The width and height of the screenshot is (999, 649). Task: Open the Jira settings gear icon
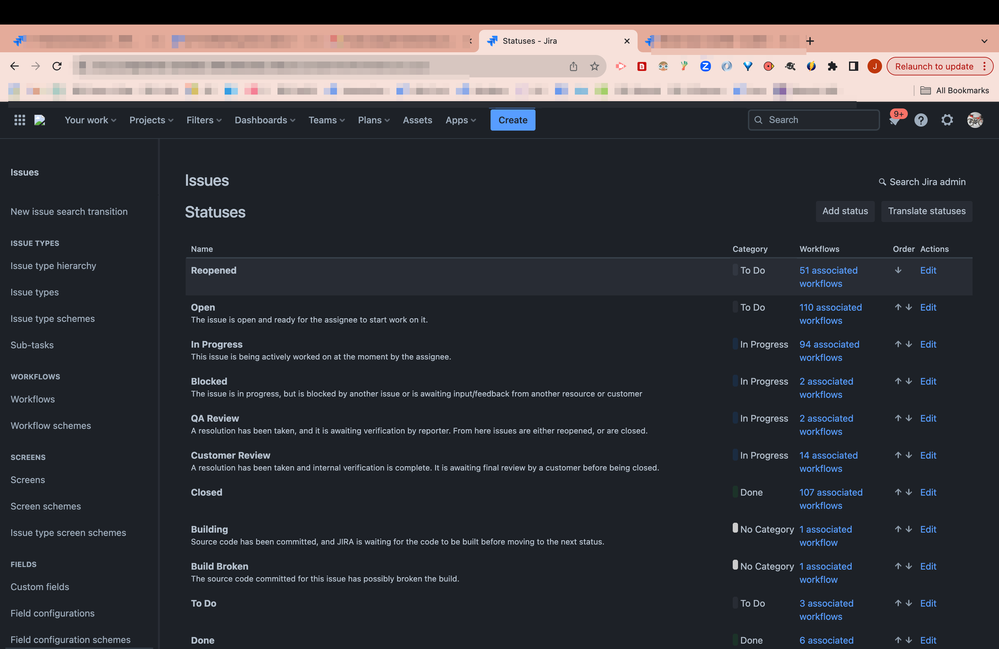[947, 119]
